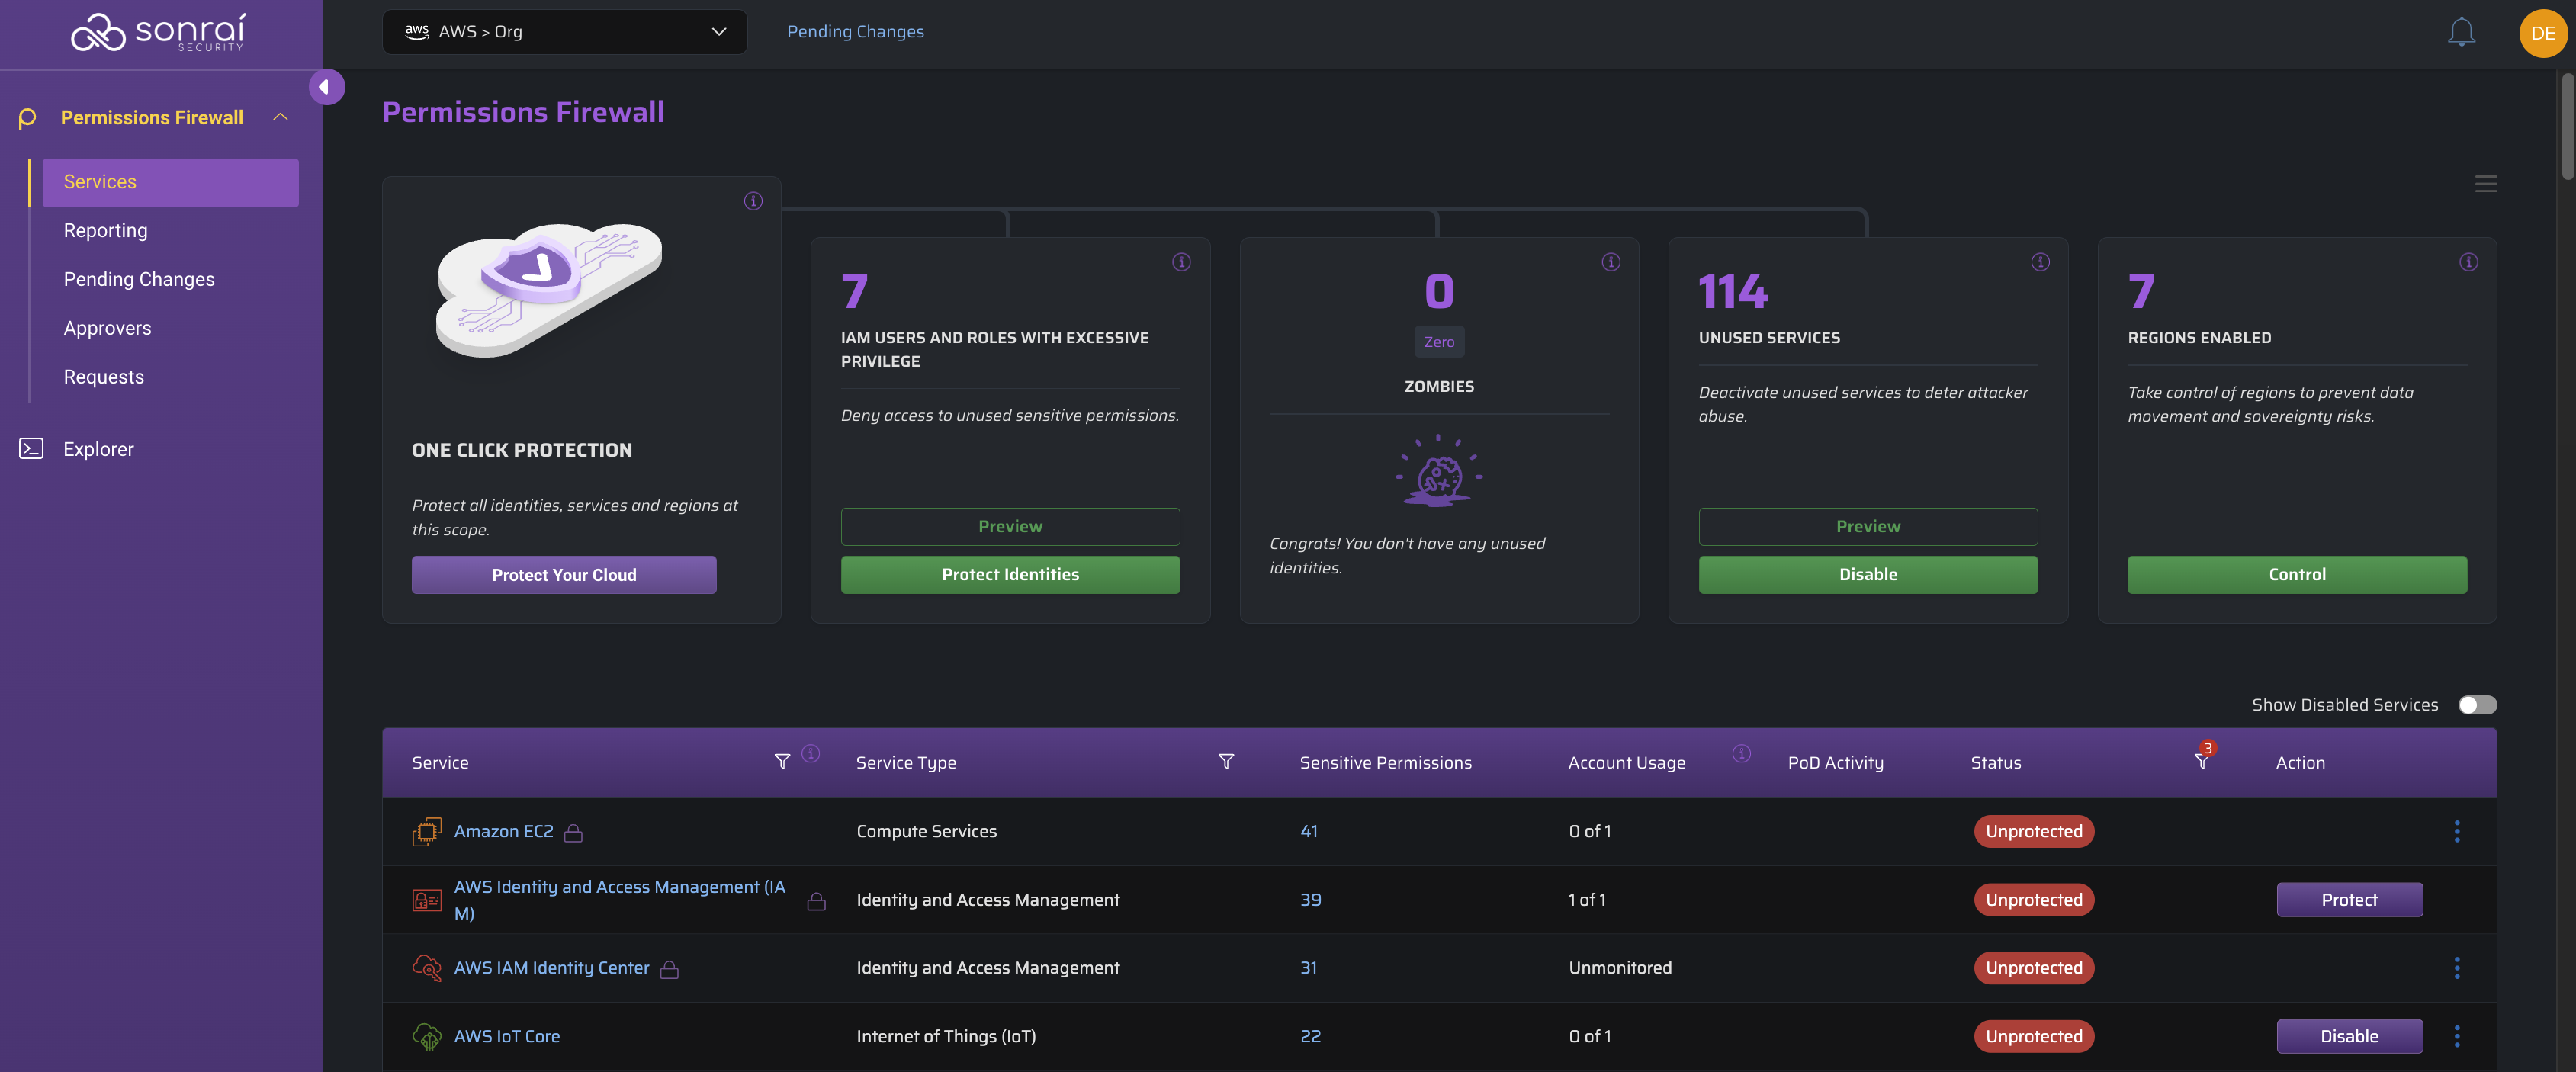This screenshot has height=1072, width=2576.
Task: Toggle Show Disabled Services switch
Action: (2477, 705)
